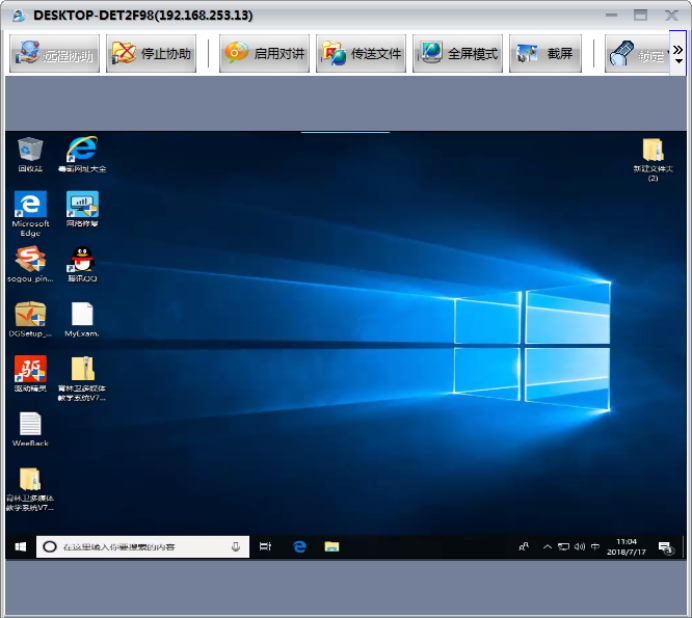The height and width of the screenshot is (618, 692).
Task: Click the People icon in the remote system tray
Action: coord(524,547)
